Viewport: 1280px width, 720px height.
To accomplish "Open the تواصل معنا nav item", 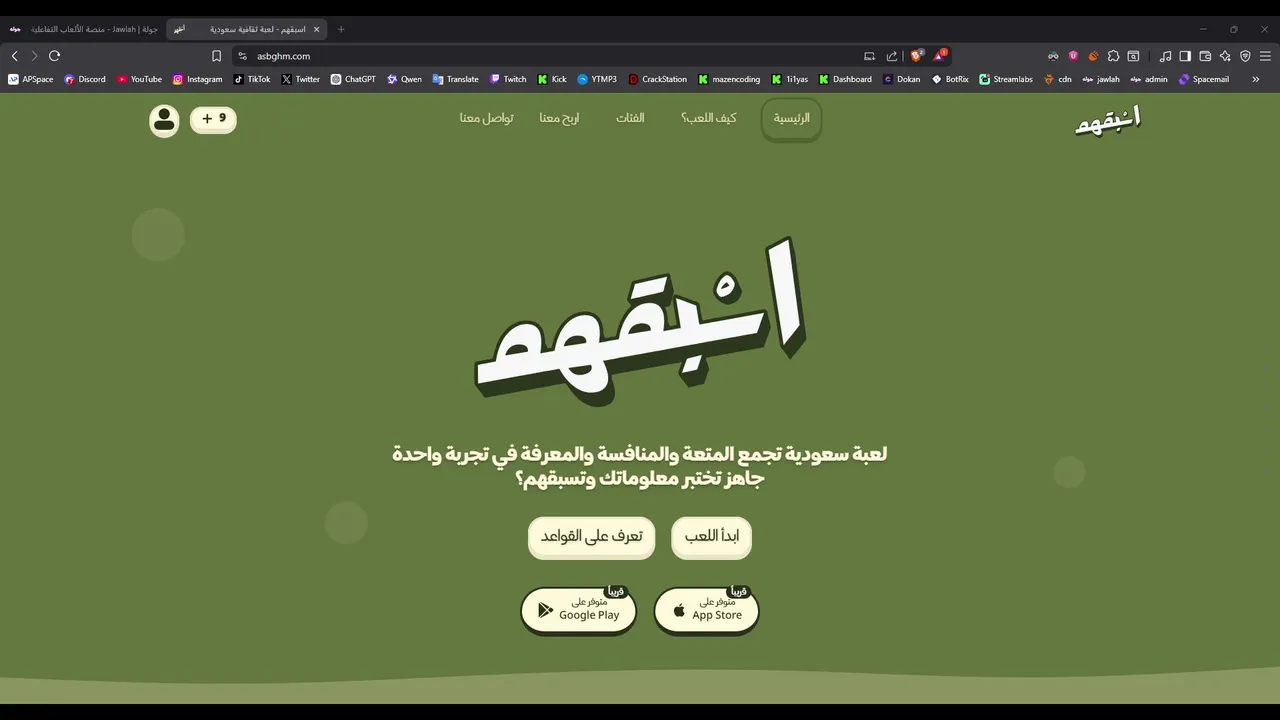I will [487, 118].
